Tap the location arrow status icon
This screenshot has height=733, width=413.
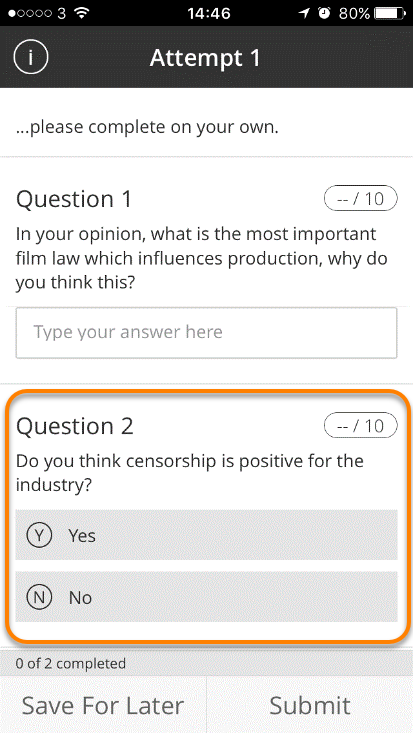(x=304, y=13)
